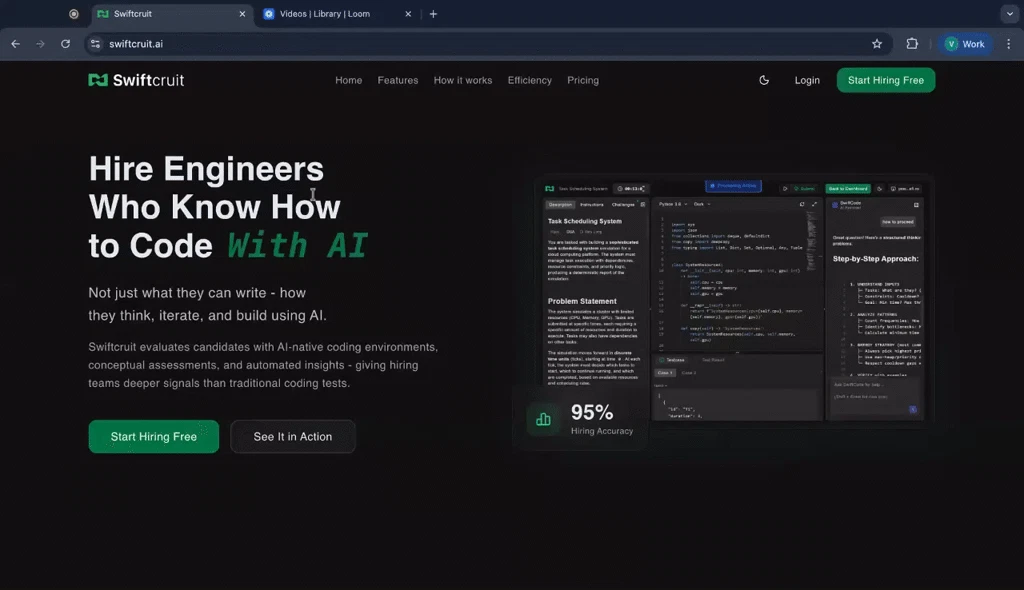Viewport: 1024px width, 590px height.
Task: Open the Chrome three-dot menu
Action: point(1008,44)
